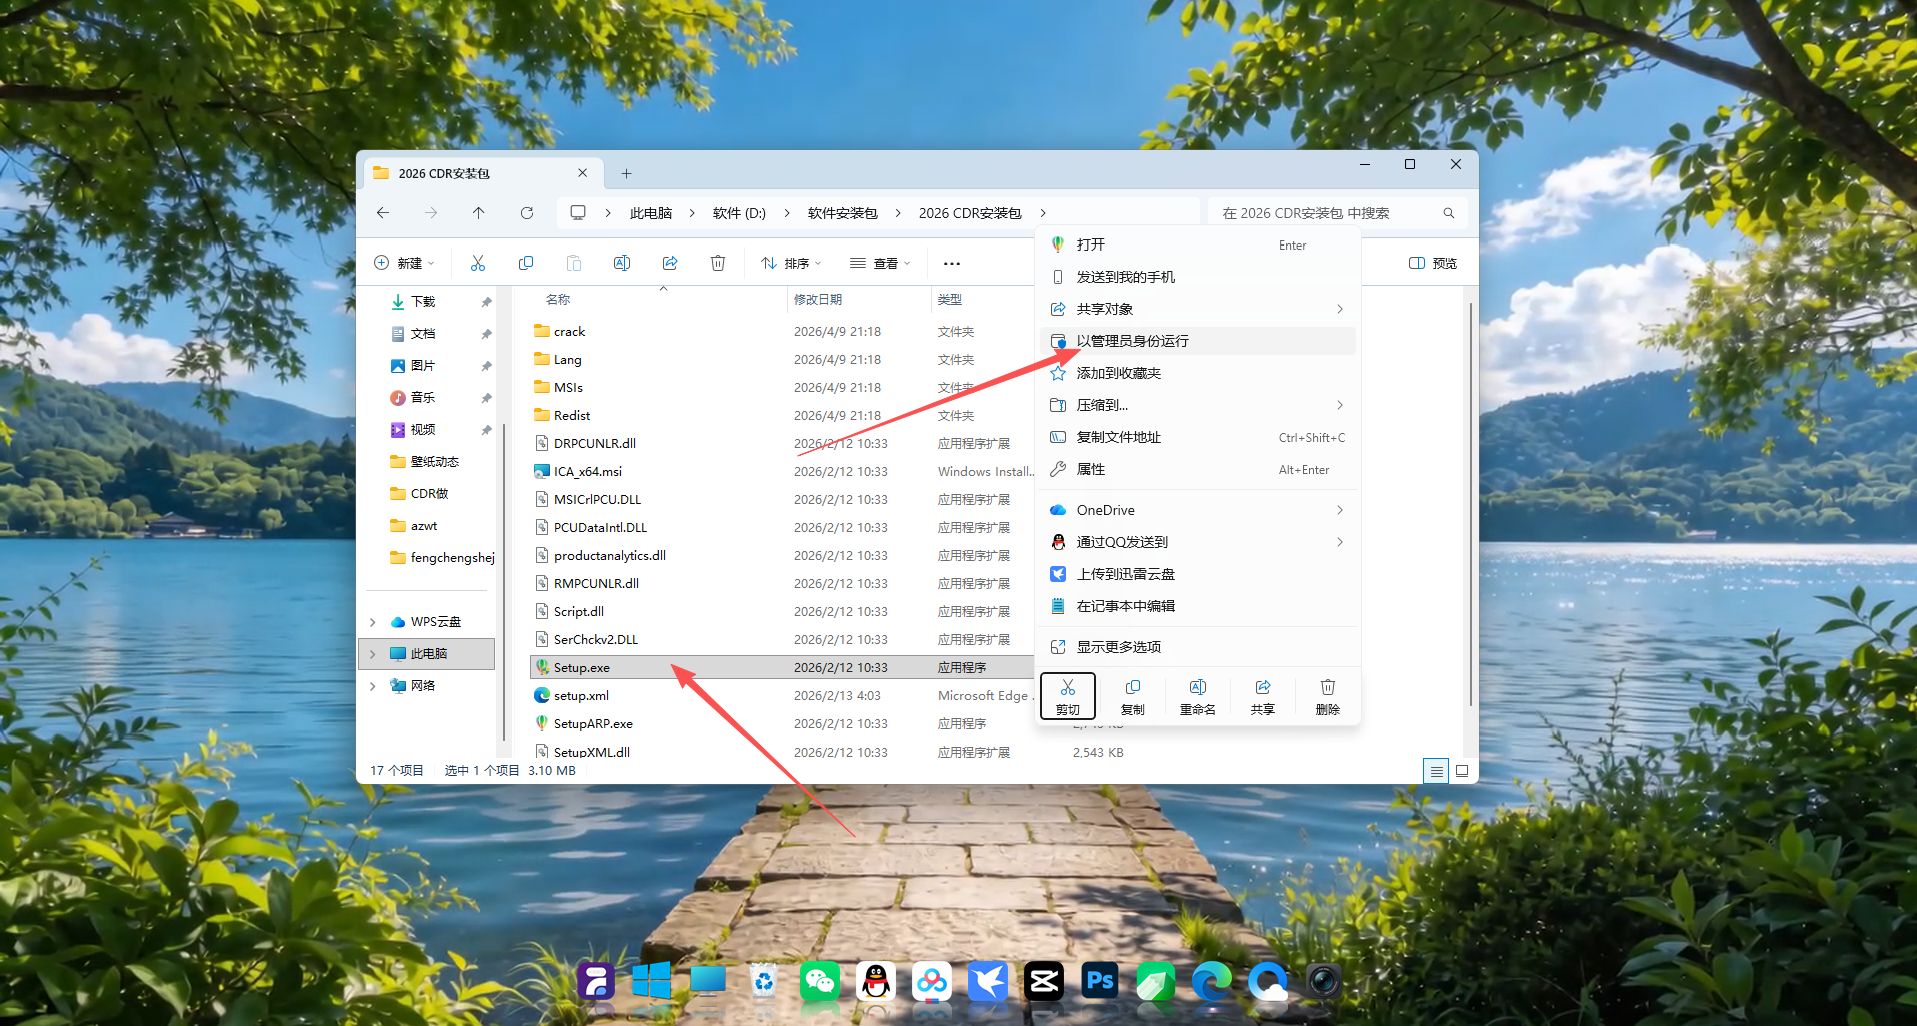Click the chevron after 2026 CDR安装包 in the address bar

(1043, 213)
